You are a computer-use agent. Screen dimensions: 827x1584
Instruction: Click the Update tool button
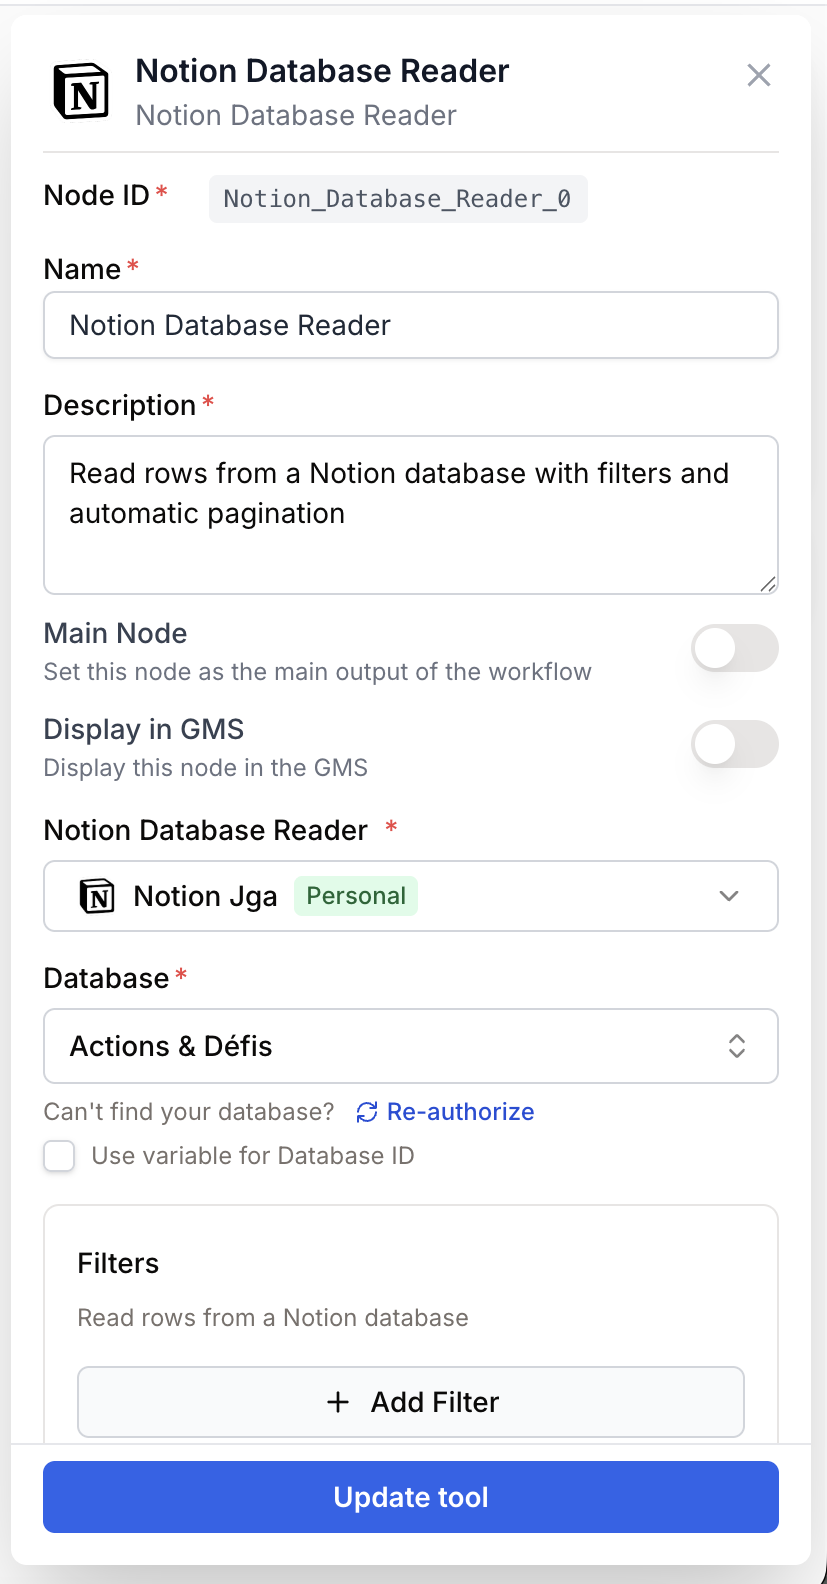click(x=411, y=1497)
